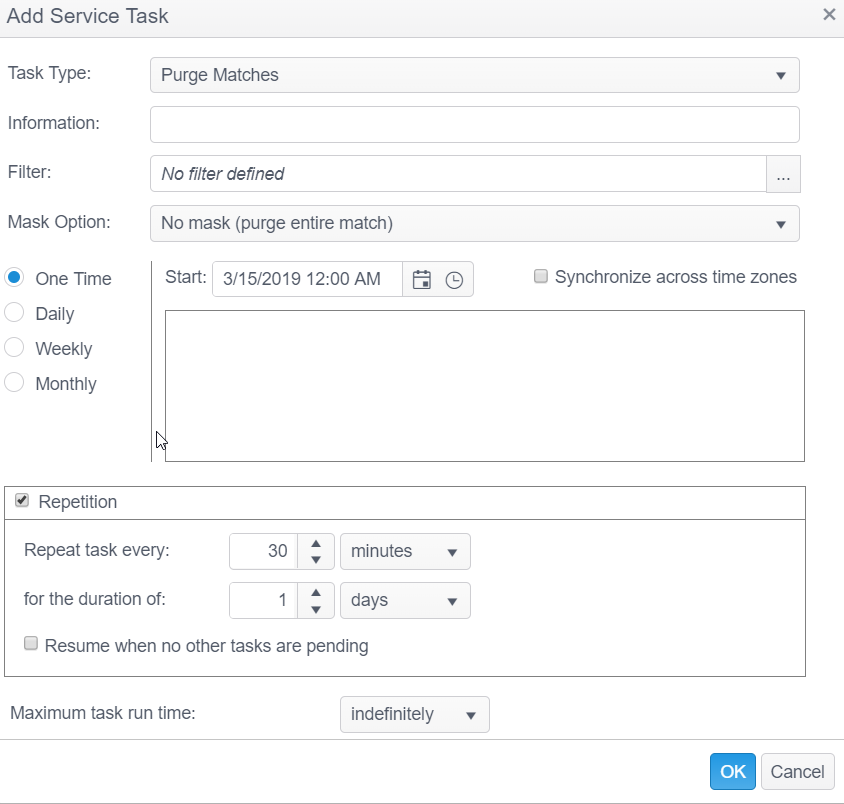Open the Maximum task run time dropdown
Screen dimensions: 844x804
(x=414, y=715)
